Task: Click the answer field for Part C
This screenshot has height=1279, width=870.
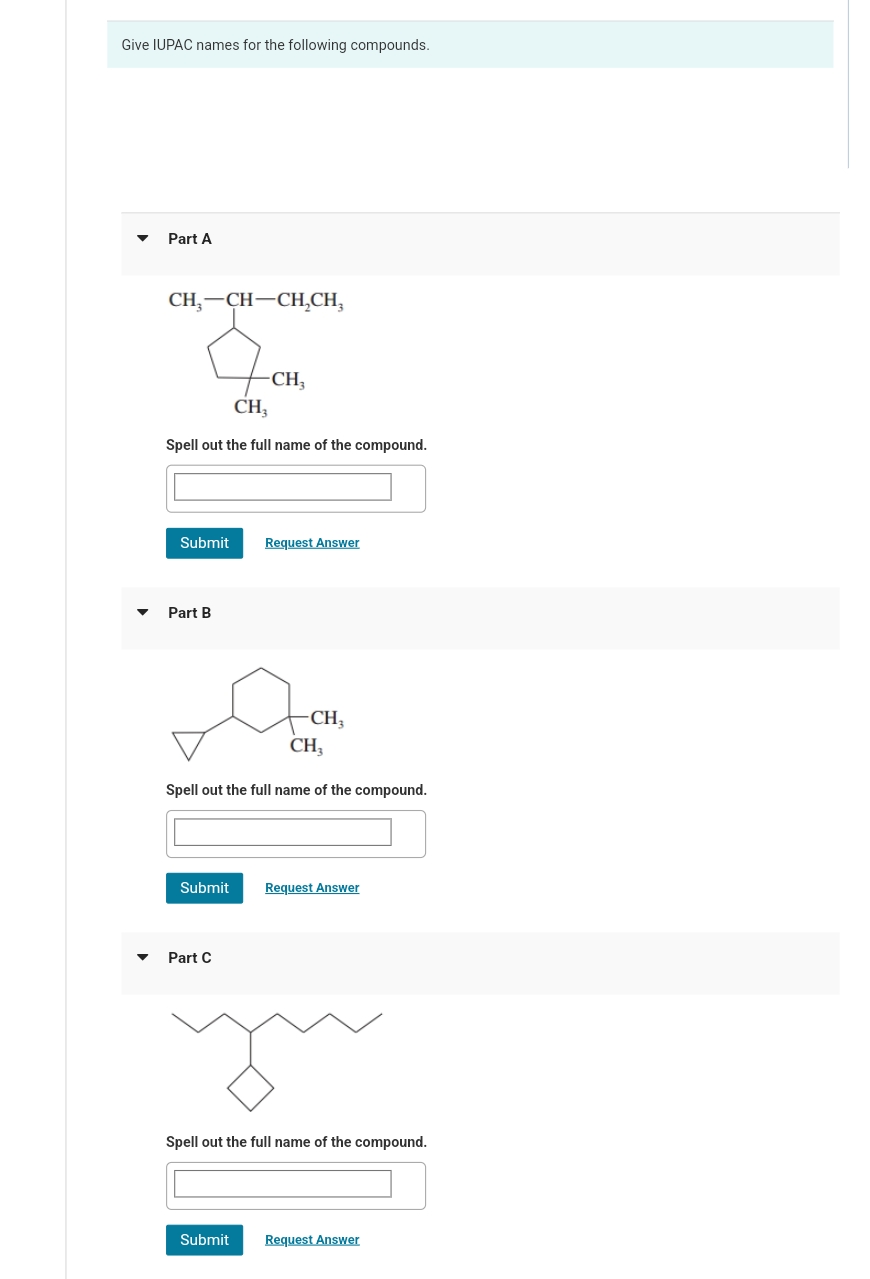Action: 281,1183
